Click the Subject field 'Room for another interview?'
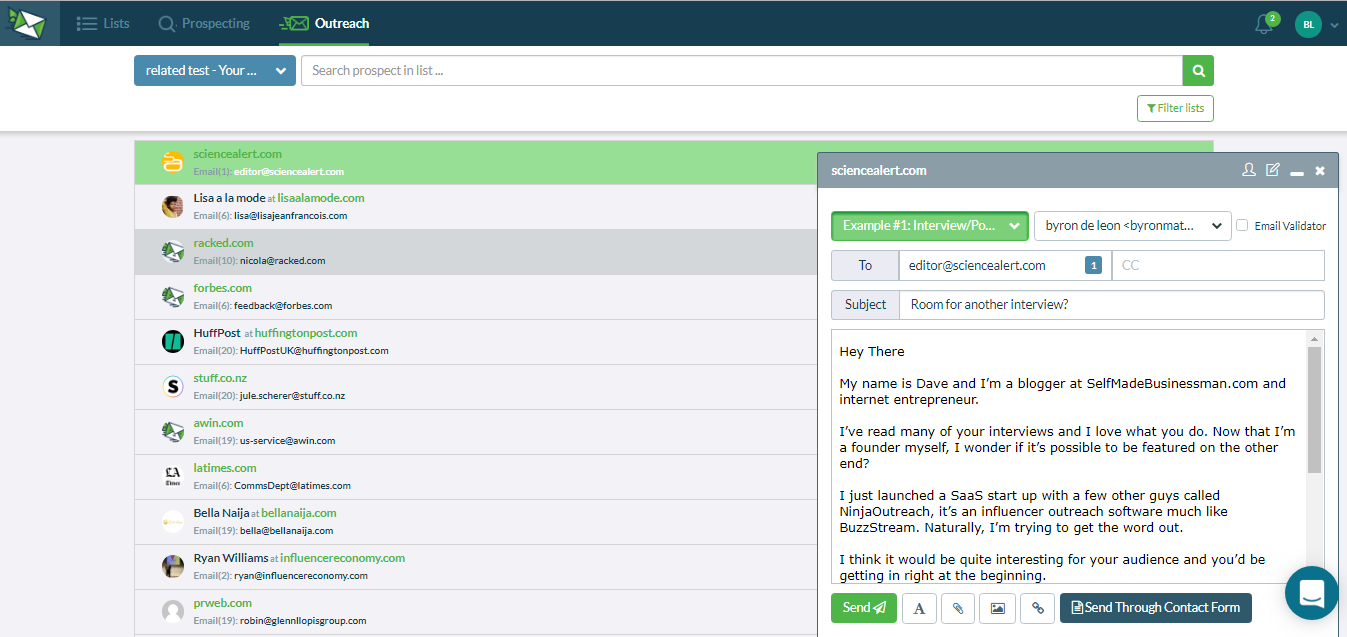1347x637 pixels. [1112, 305]
